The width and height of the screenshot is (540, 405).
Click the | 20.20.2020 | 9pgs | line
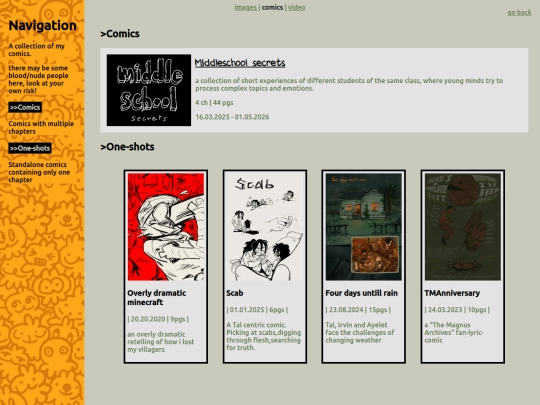click(158, 319)
